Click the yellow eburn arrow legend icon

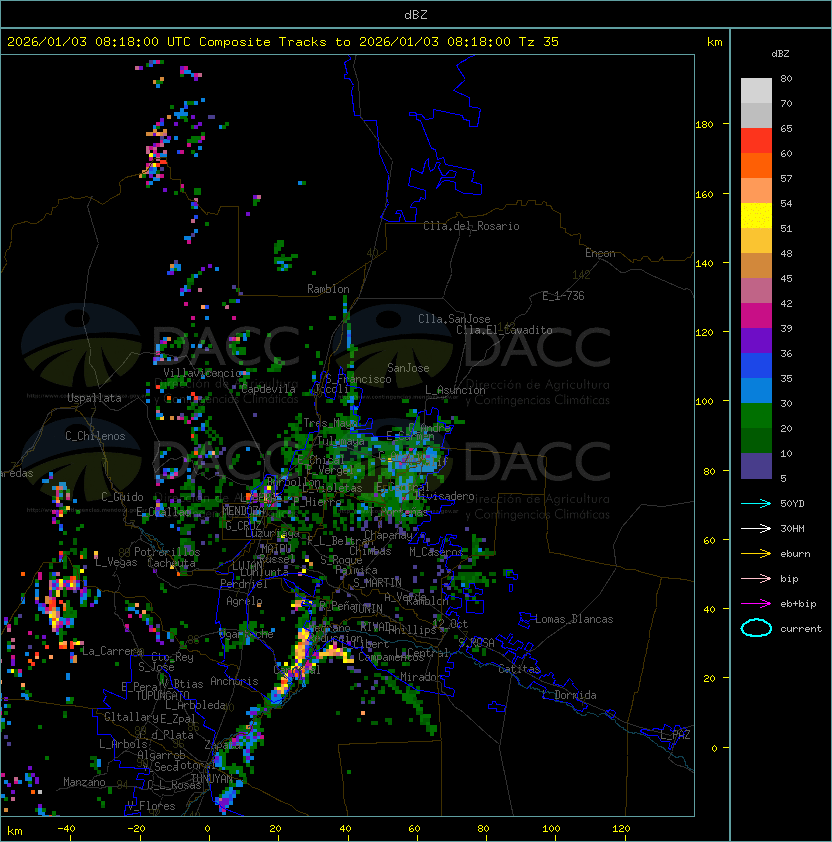point(756,553)
